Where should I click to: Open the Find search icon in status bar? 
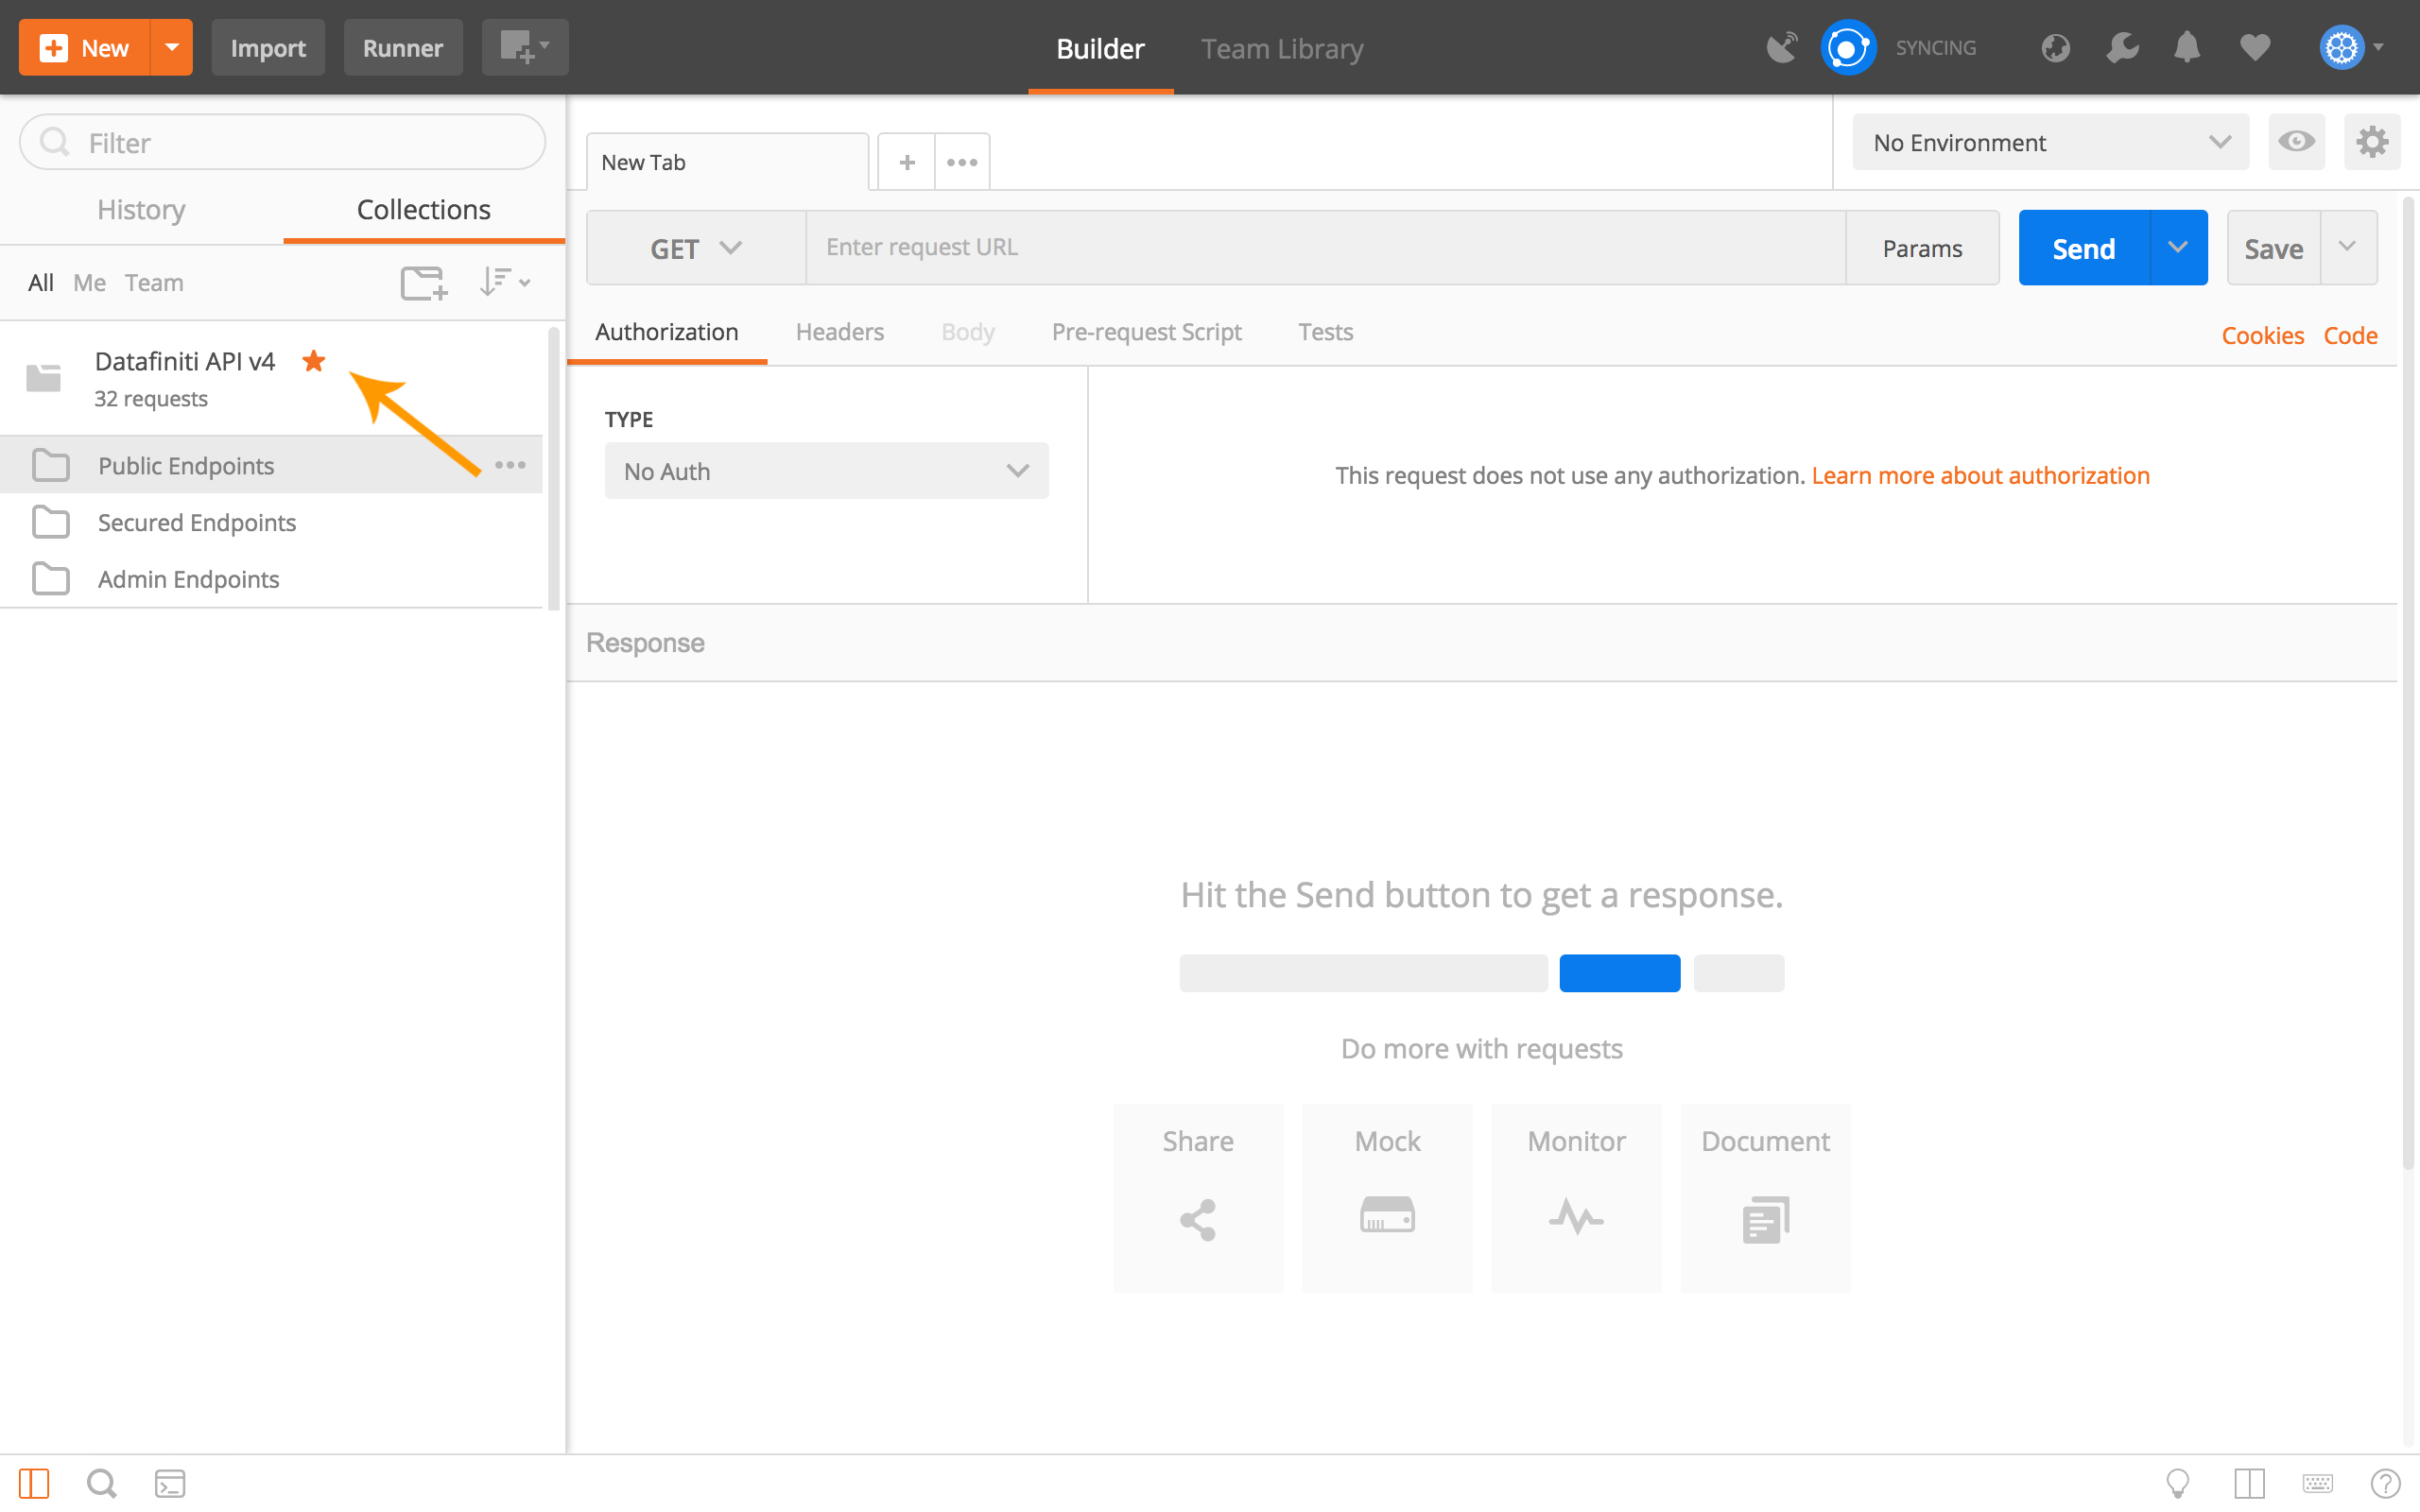click(x=101, y=1483)
